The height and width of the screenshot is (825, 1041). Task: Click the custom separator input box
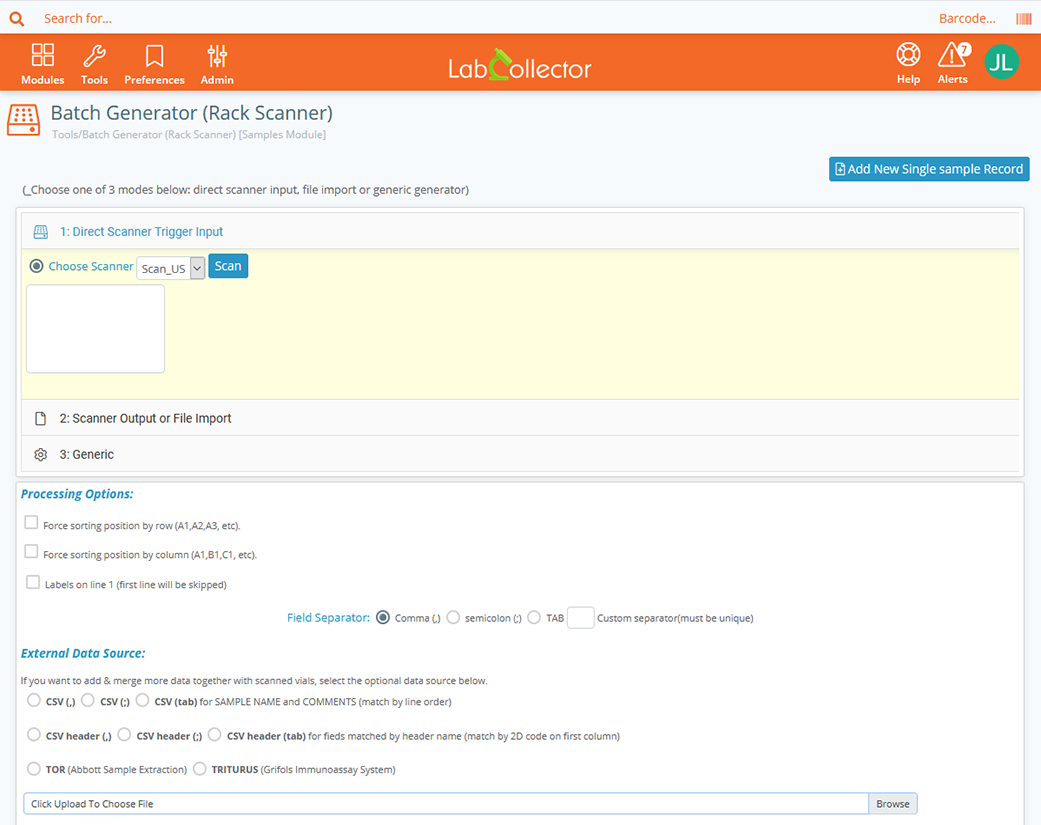580,618
